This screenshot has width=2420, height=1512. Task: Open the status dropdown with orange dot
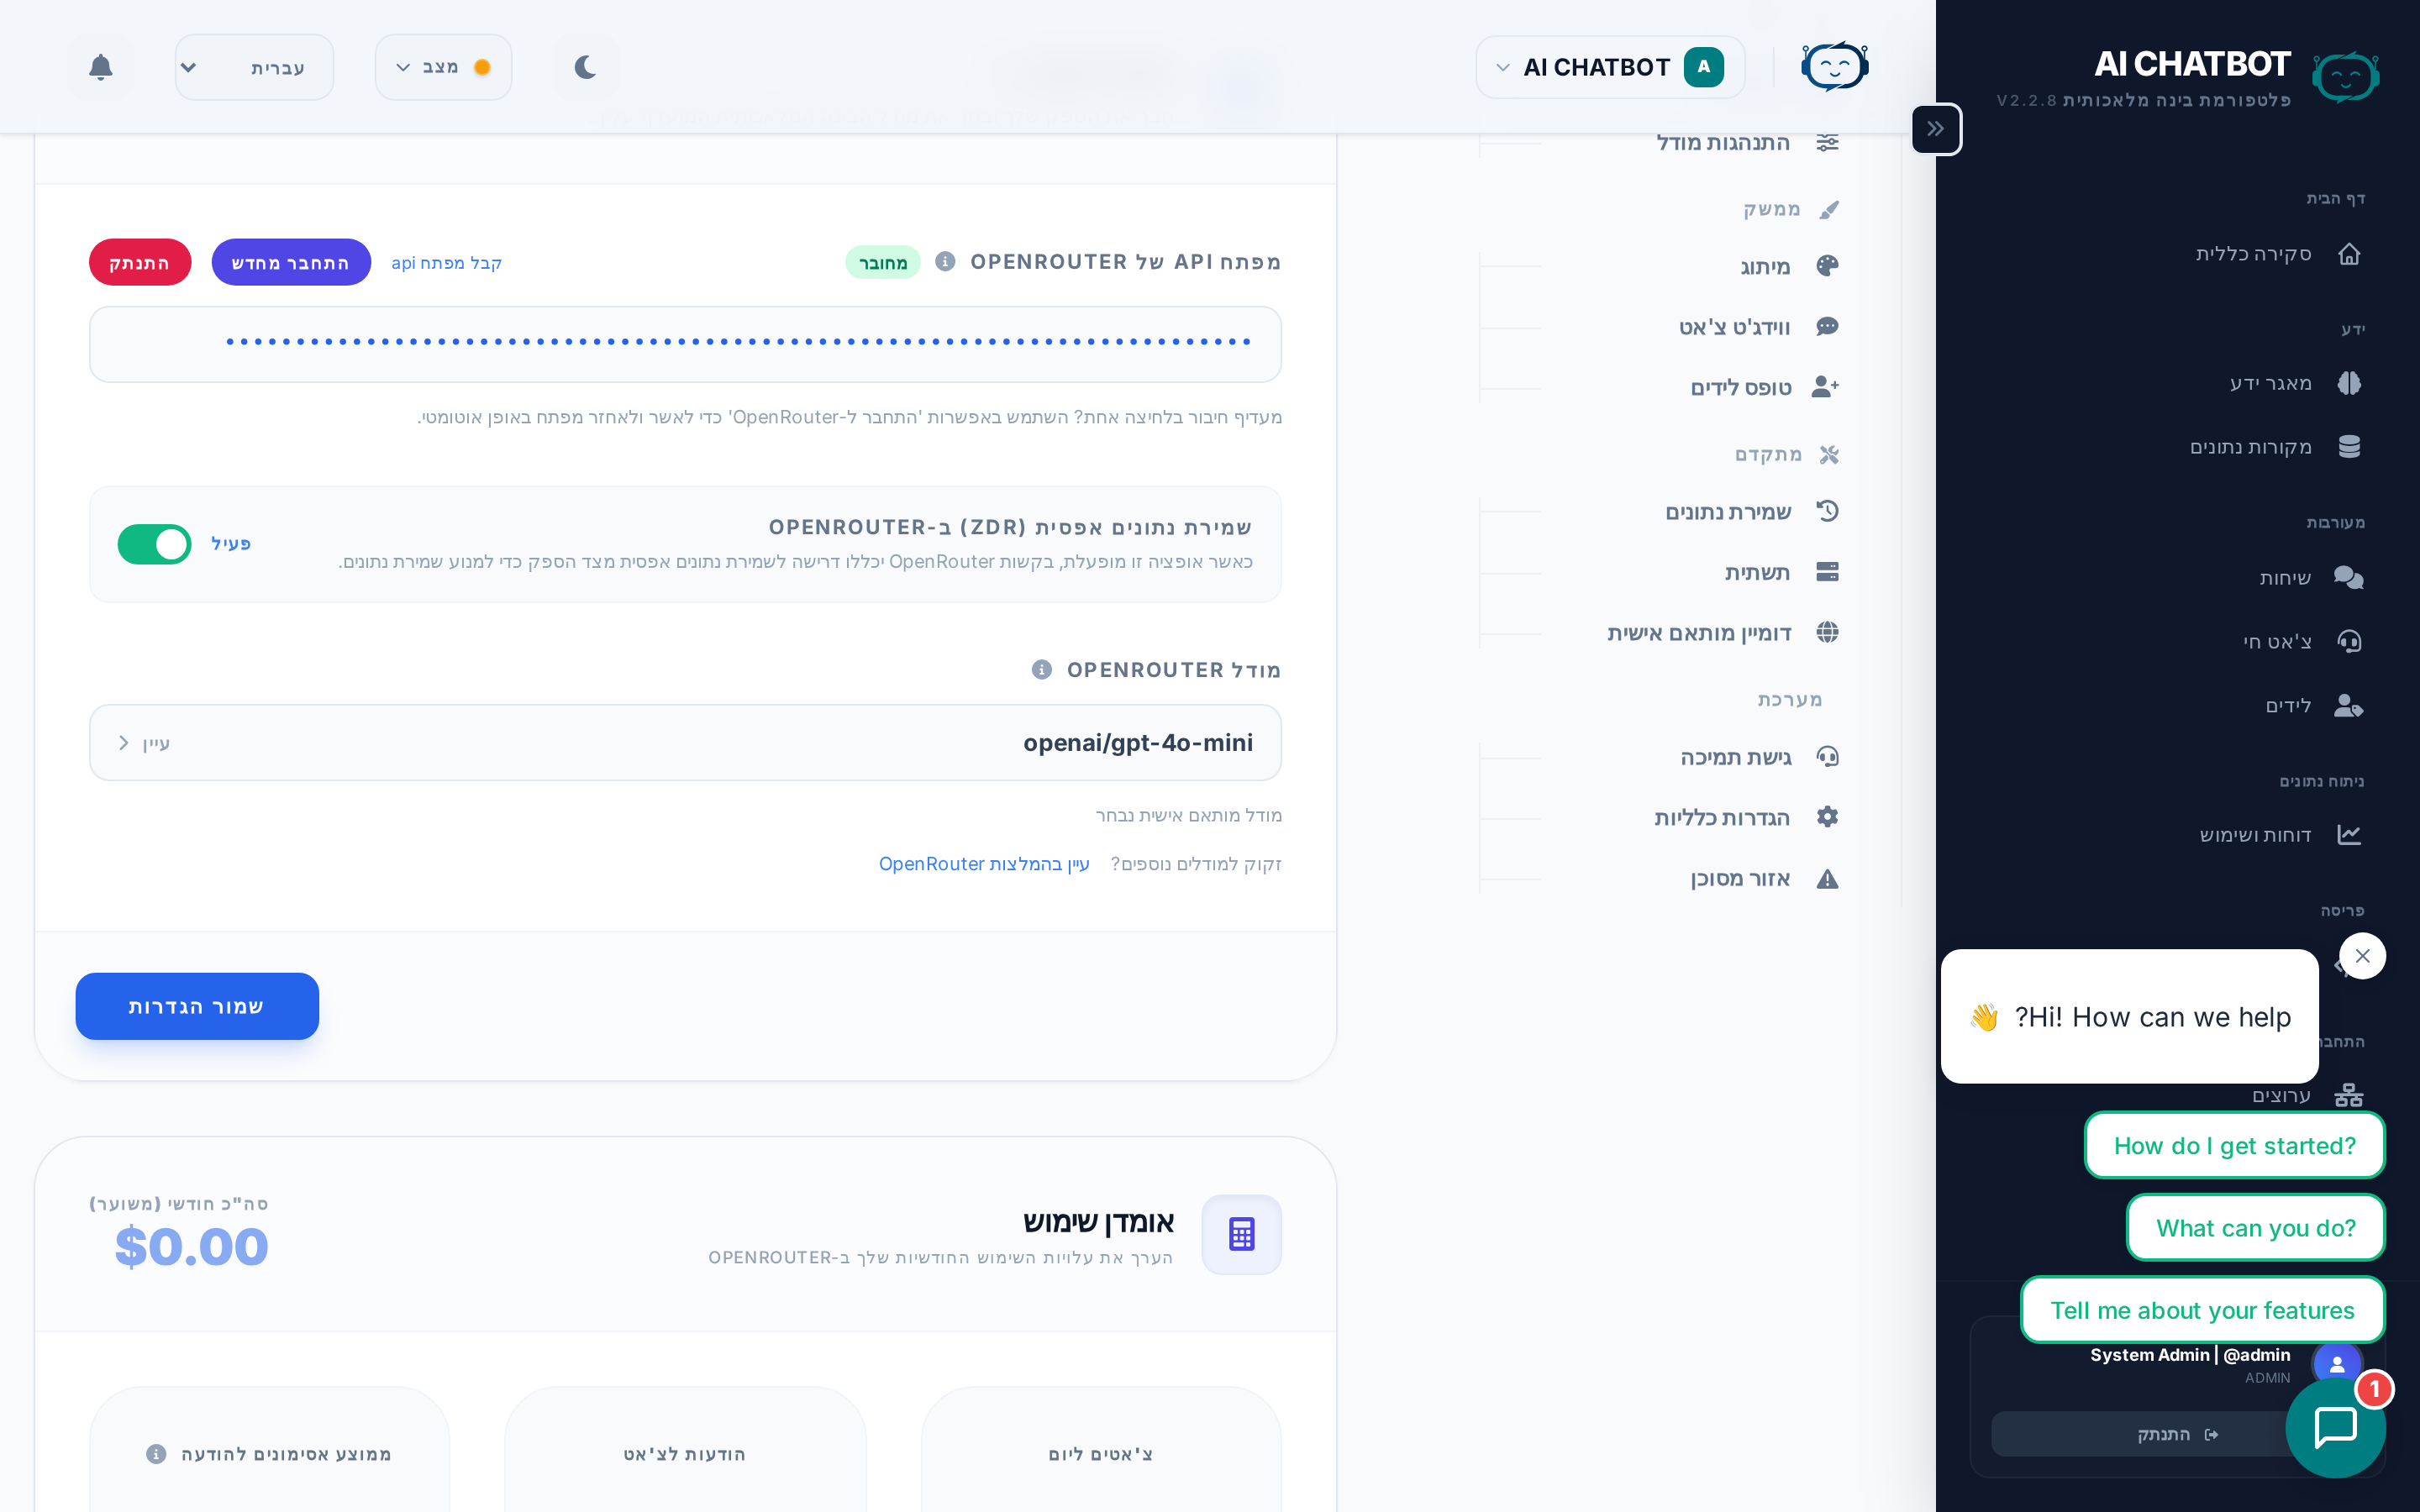[x=443, y=67]
